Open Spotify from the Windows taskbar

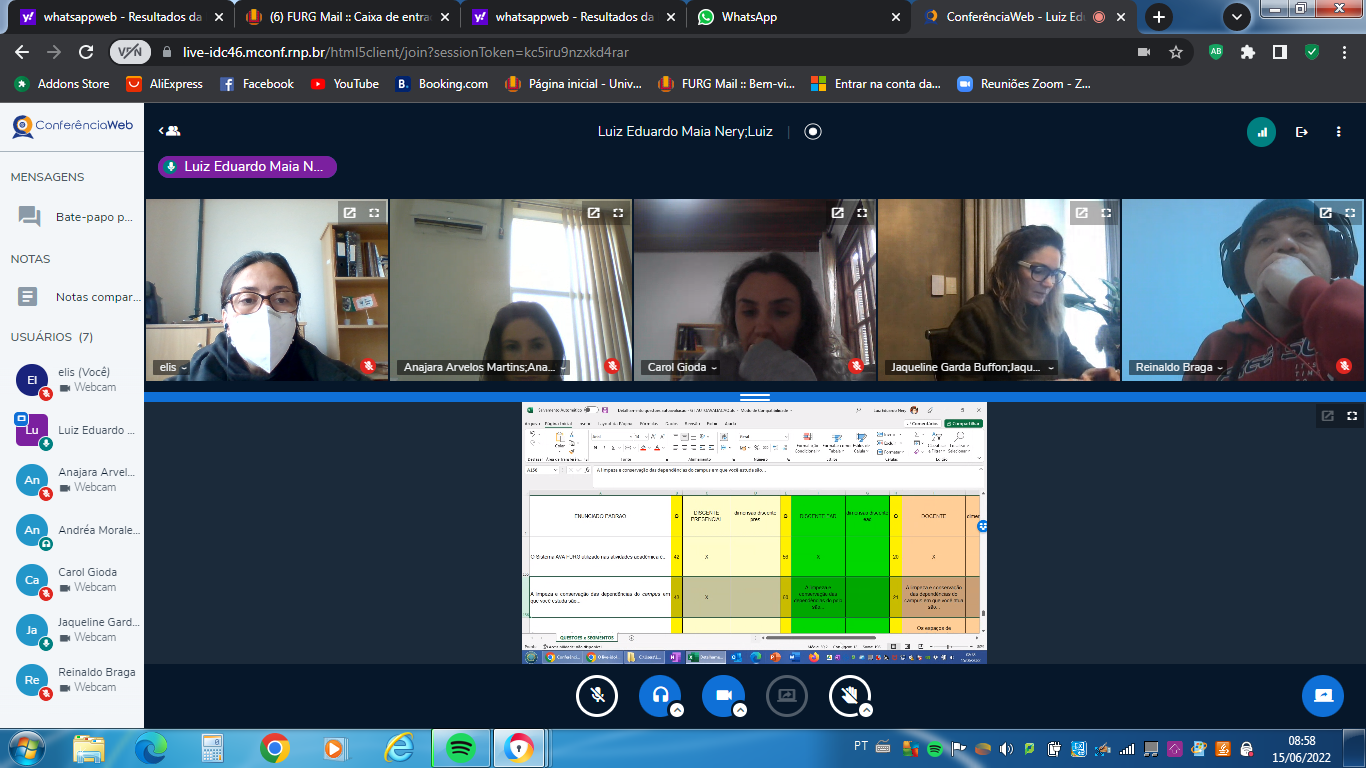pyautogui.click(x=460, y=747)
